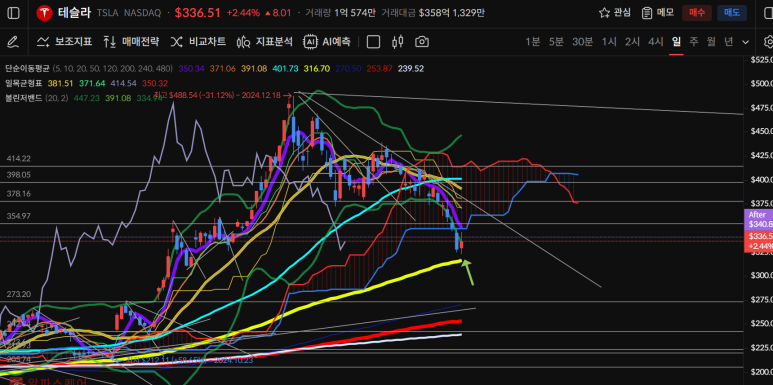Open the drawing pencil tool
The height and width of the screenshot is (385, 773).
(13, 42)
